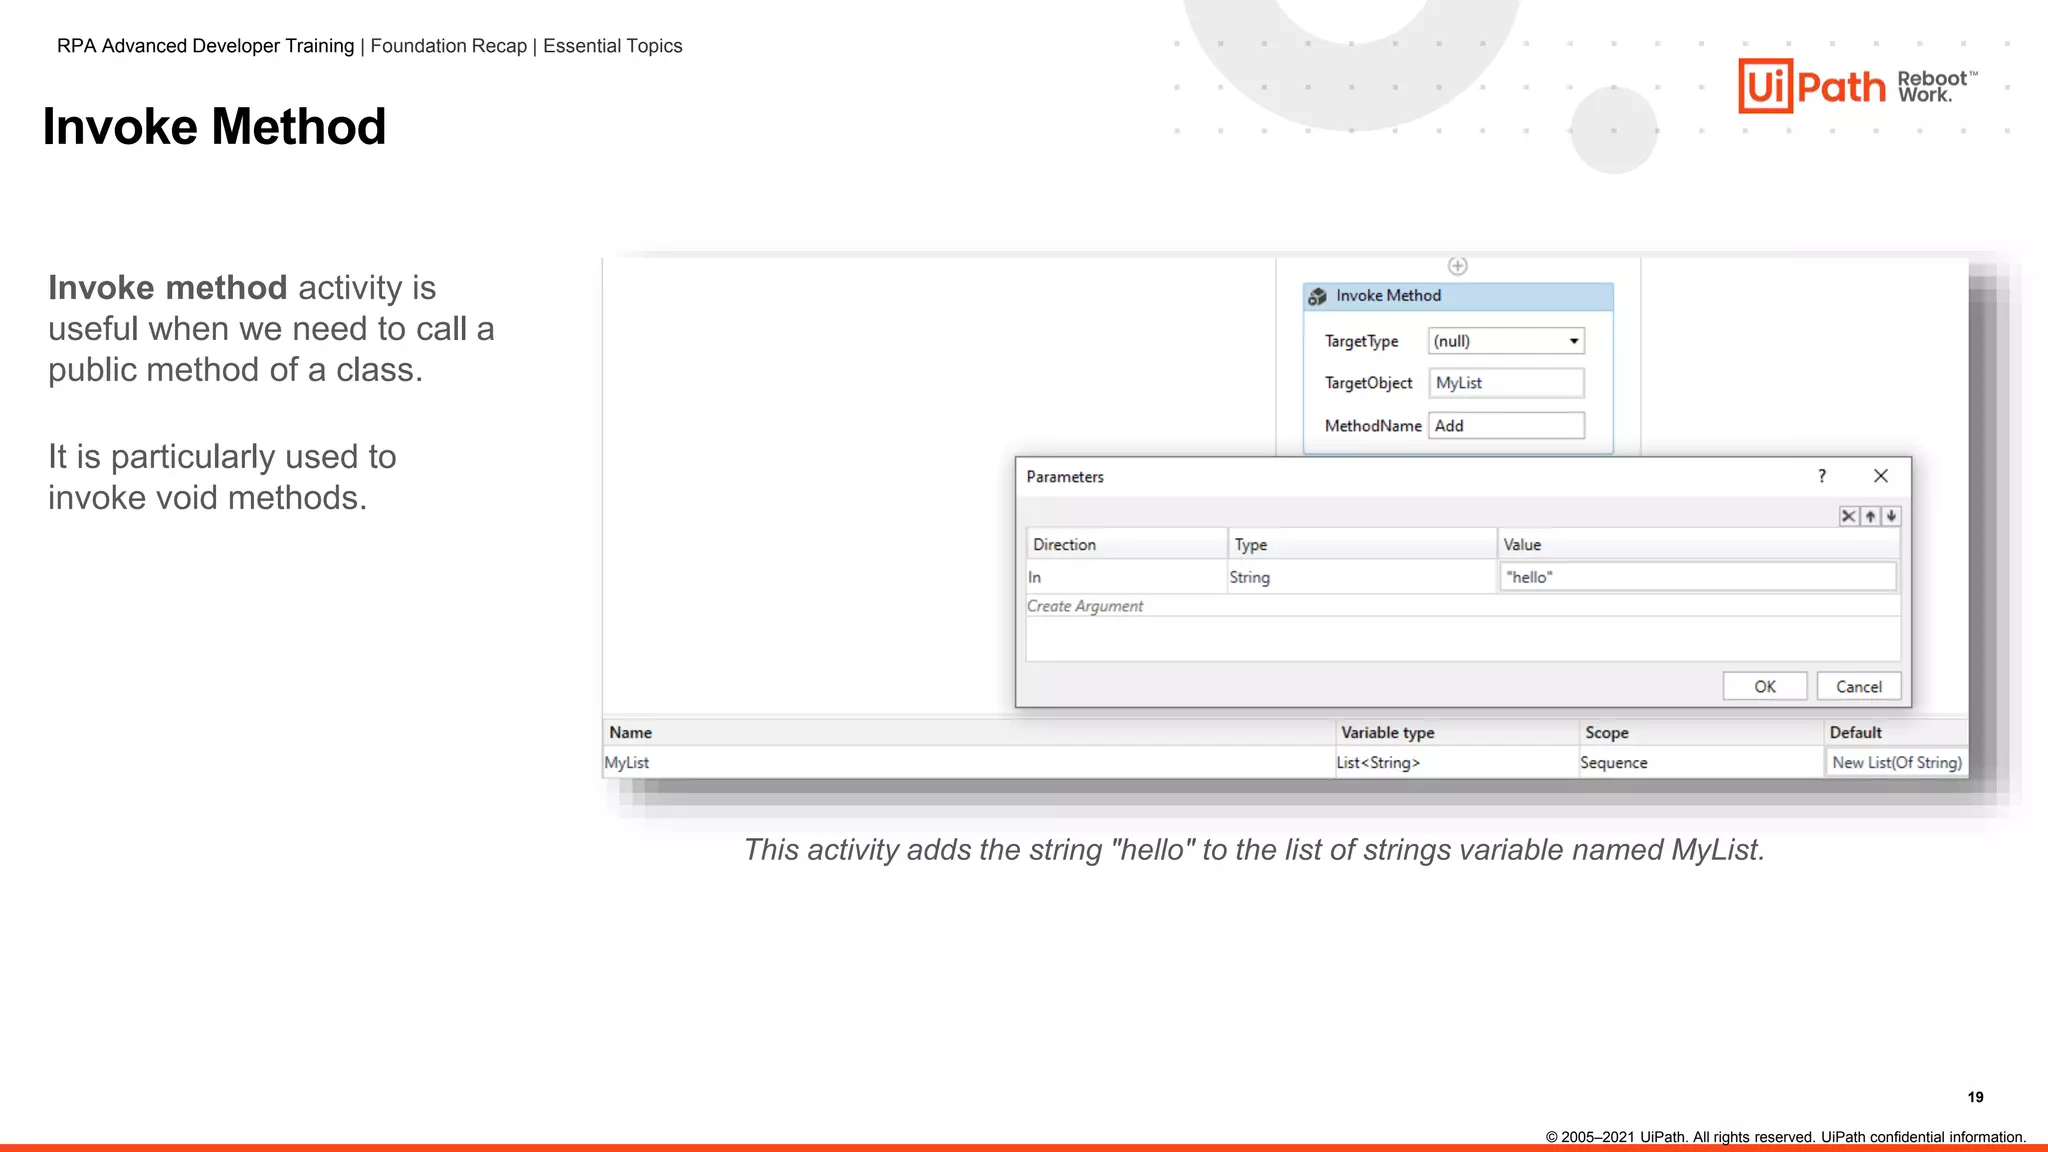Click the help question mark in Parameters

[1822, 476]
